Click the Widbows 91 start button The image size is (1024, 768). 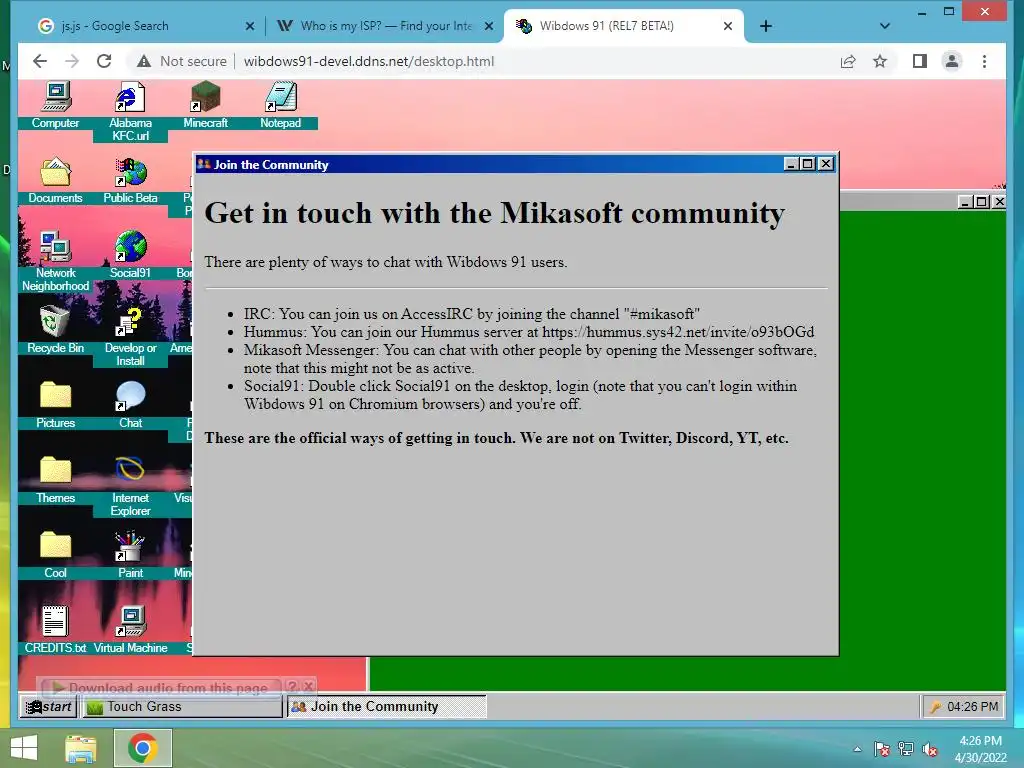pyautogui.click(x=49, y=707)
